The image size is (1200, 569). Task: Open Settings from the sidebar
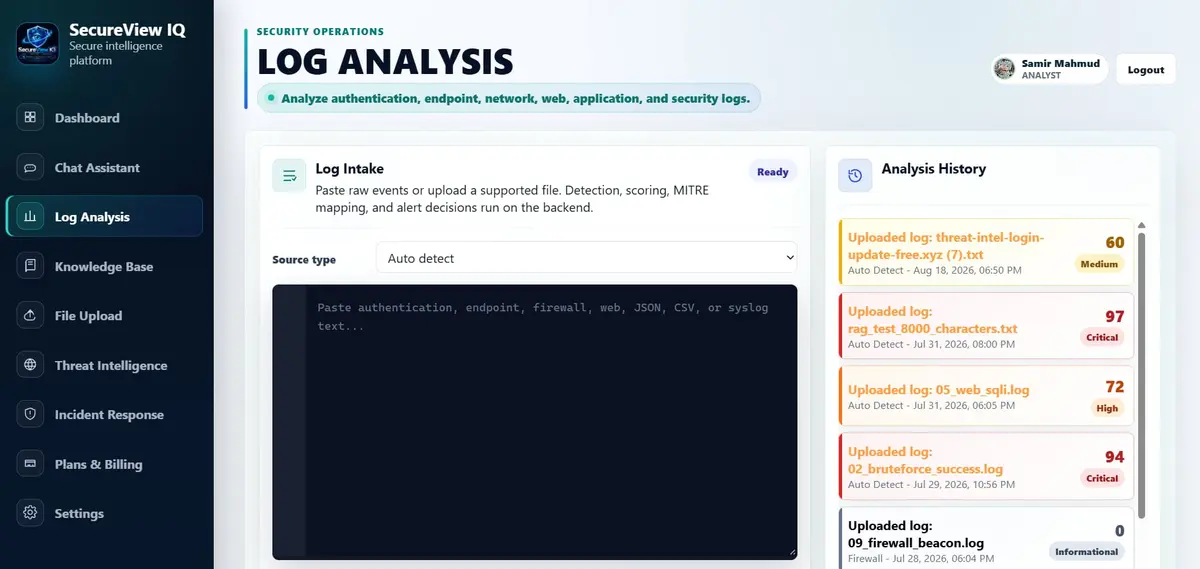tap(105, 513)
